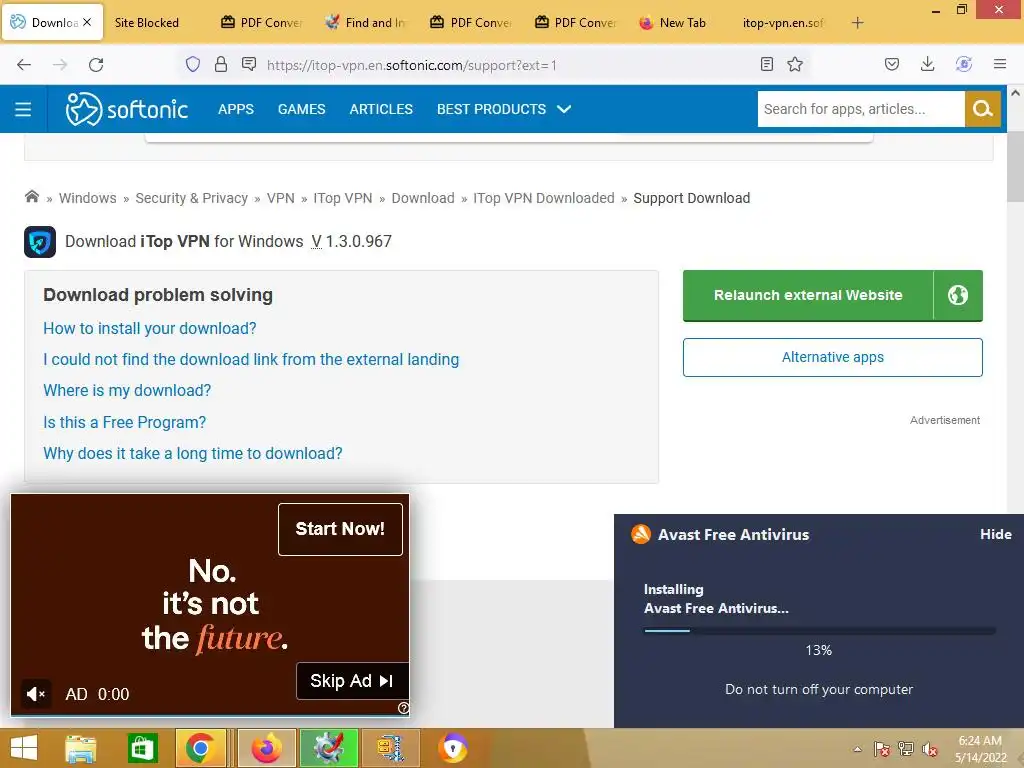Click the URL address bar
The width and height of the screenshot is (1024, 768).
(496, 65)
